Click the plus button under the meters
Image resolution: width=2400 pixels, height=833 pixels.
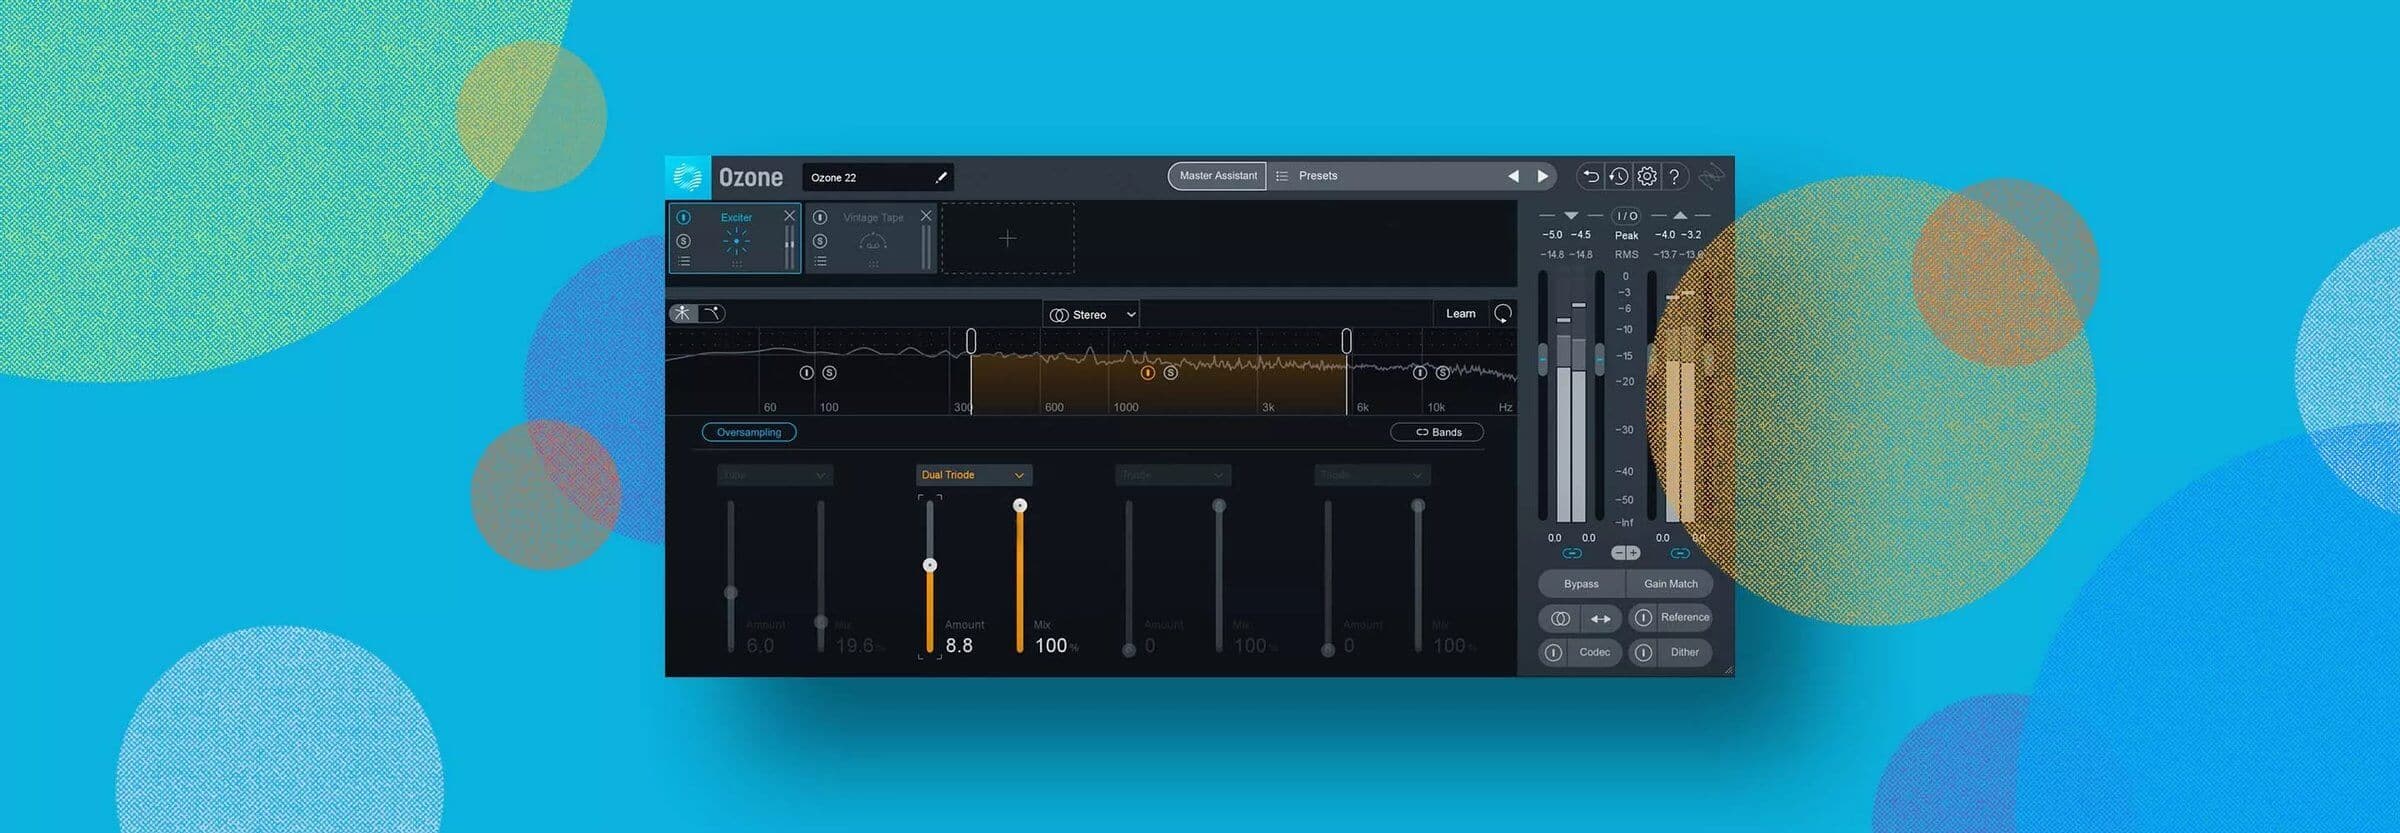point(1633,553)
